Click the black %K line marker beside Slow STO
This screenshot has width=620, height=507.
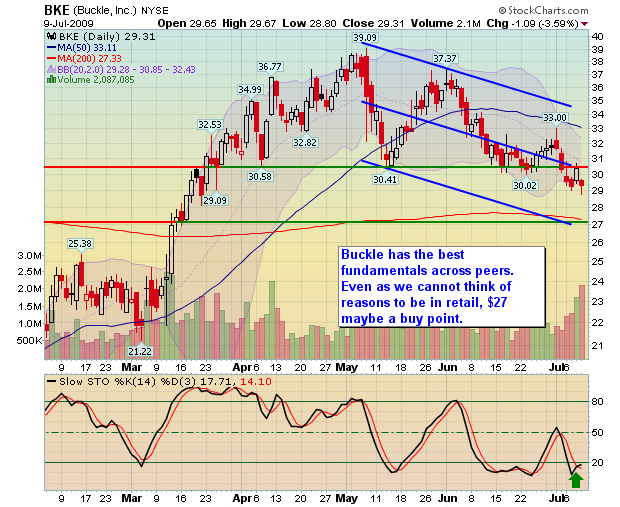[x=52, y=382]
